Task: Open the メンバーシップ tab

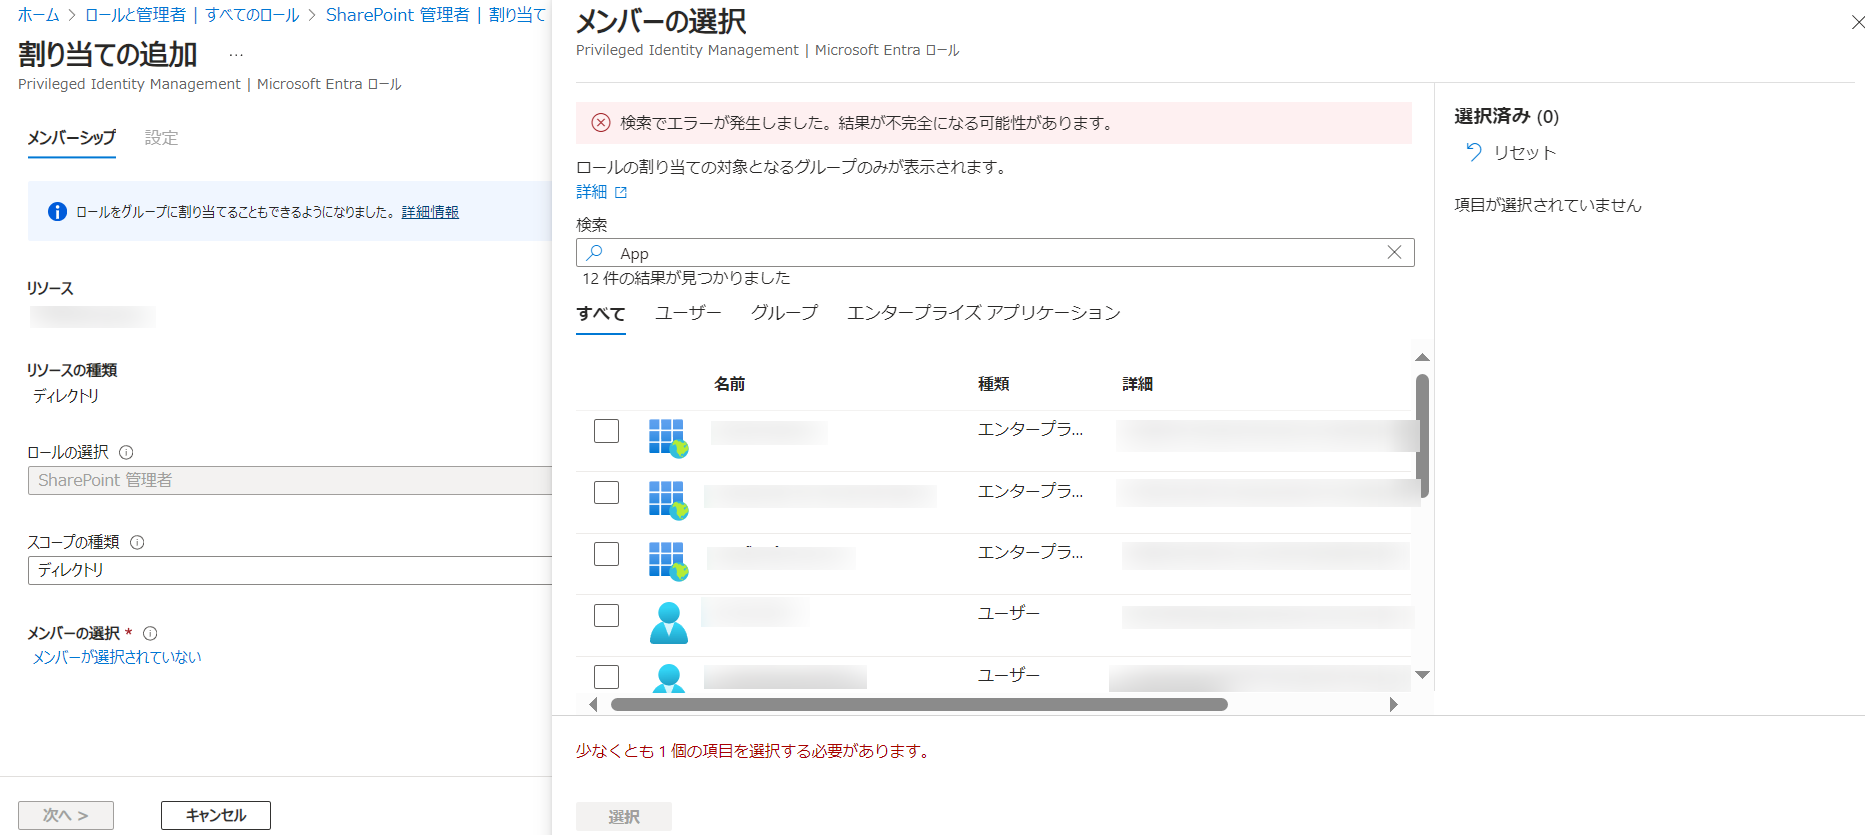Action: pos(71,138)
